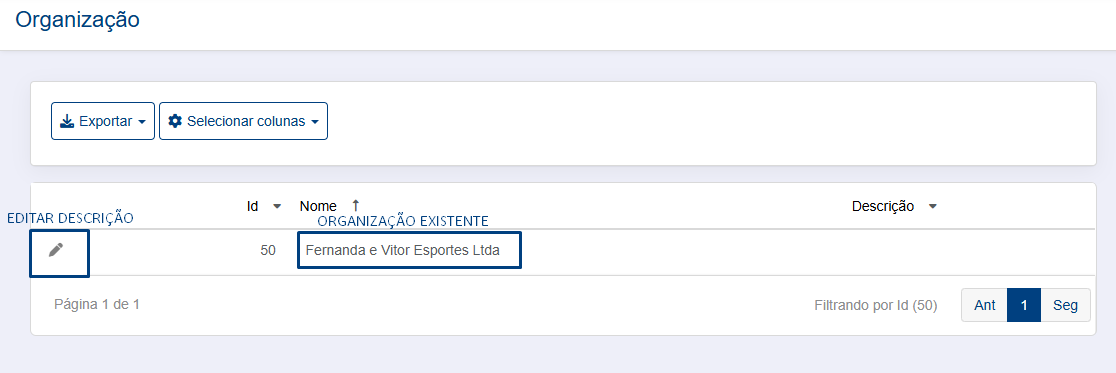The image size is (1116, 373).
Task: Click the empty Descrição cell in row 50
Action: coord(968,251)
